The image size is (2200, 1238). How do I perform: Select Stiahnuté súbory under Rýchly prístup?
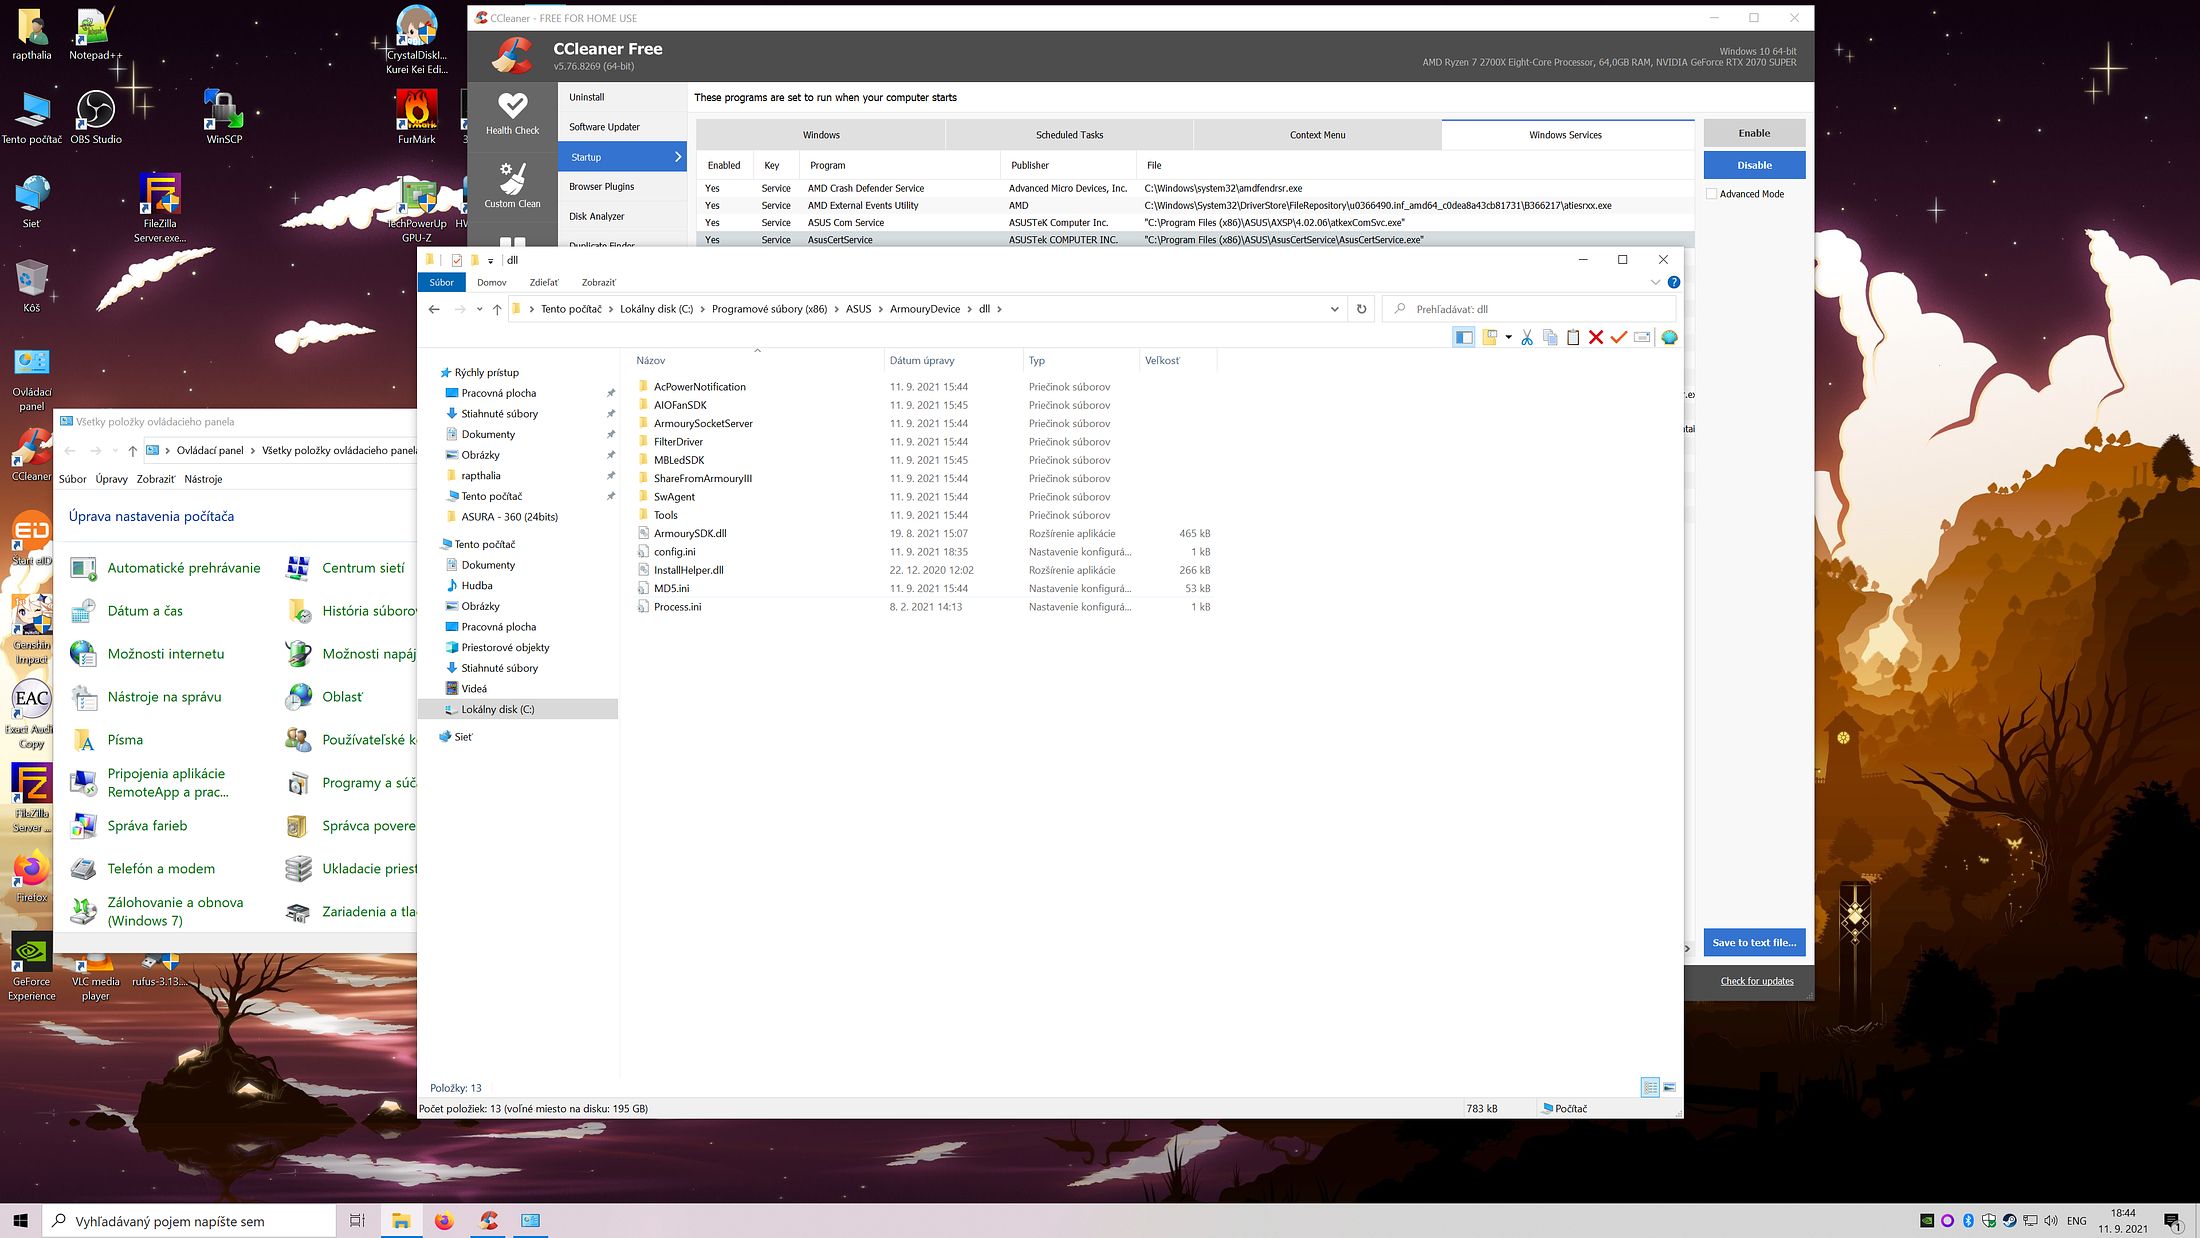tap(499, 414)
